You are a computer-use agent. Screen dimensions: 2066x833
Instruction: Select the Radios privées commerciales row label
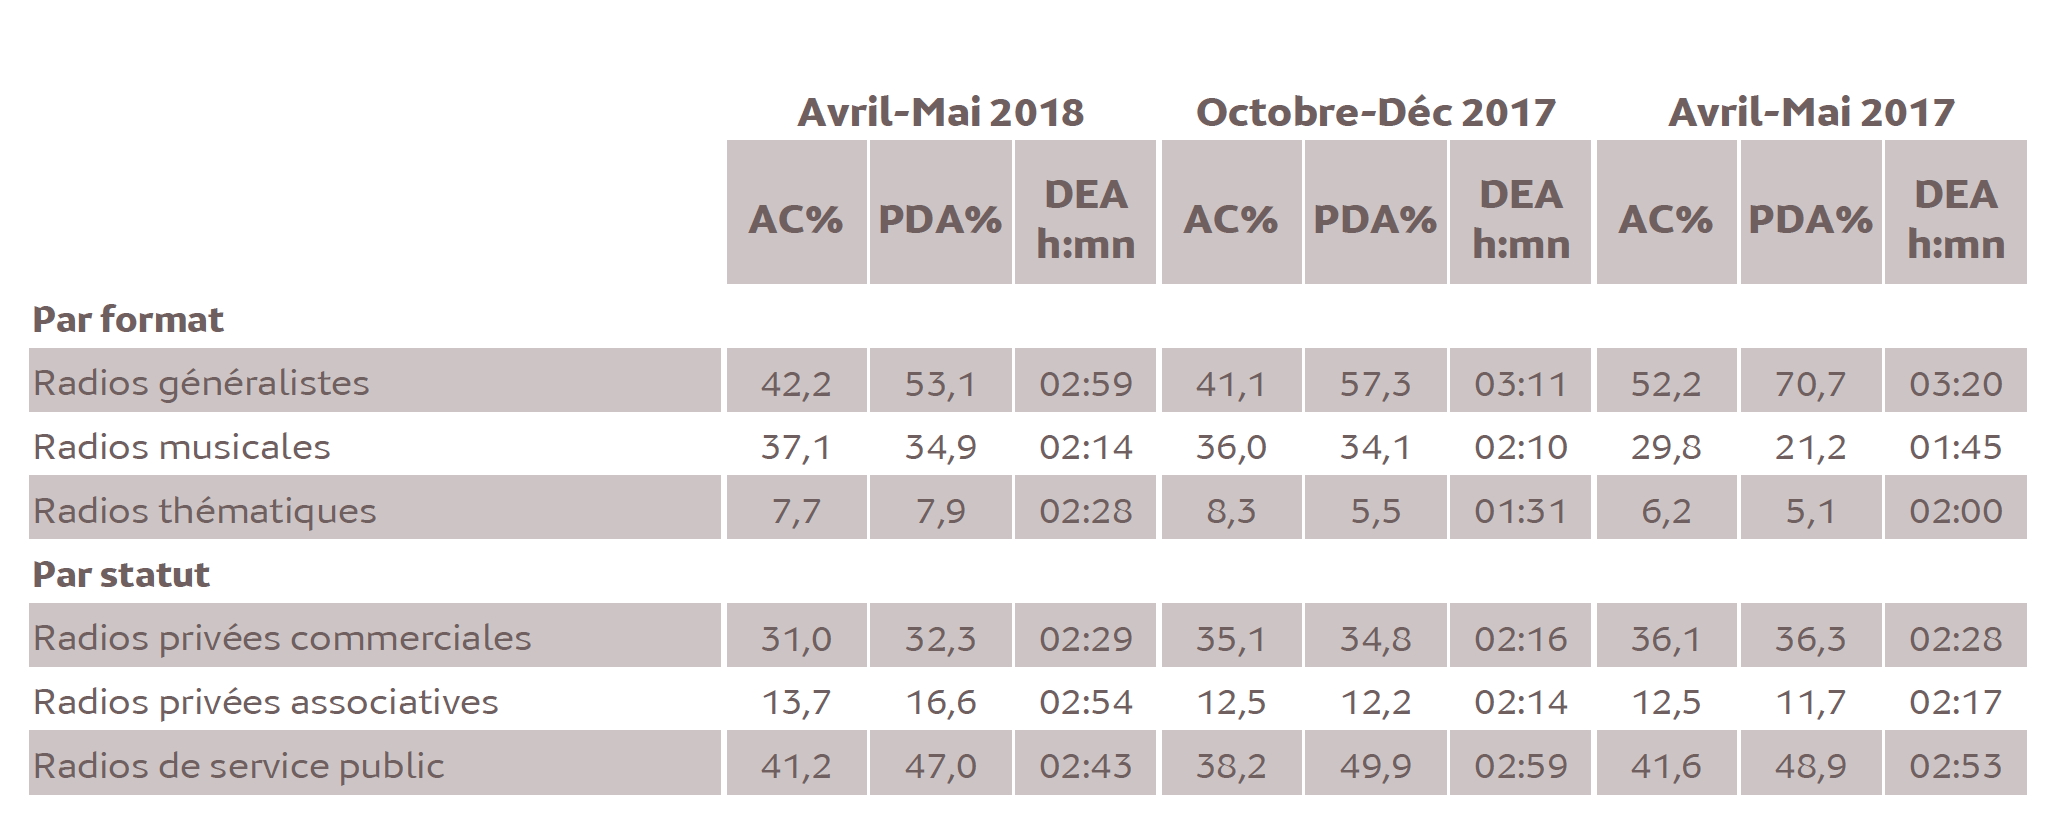tap(282, 638)
